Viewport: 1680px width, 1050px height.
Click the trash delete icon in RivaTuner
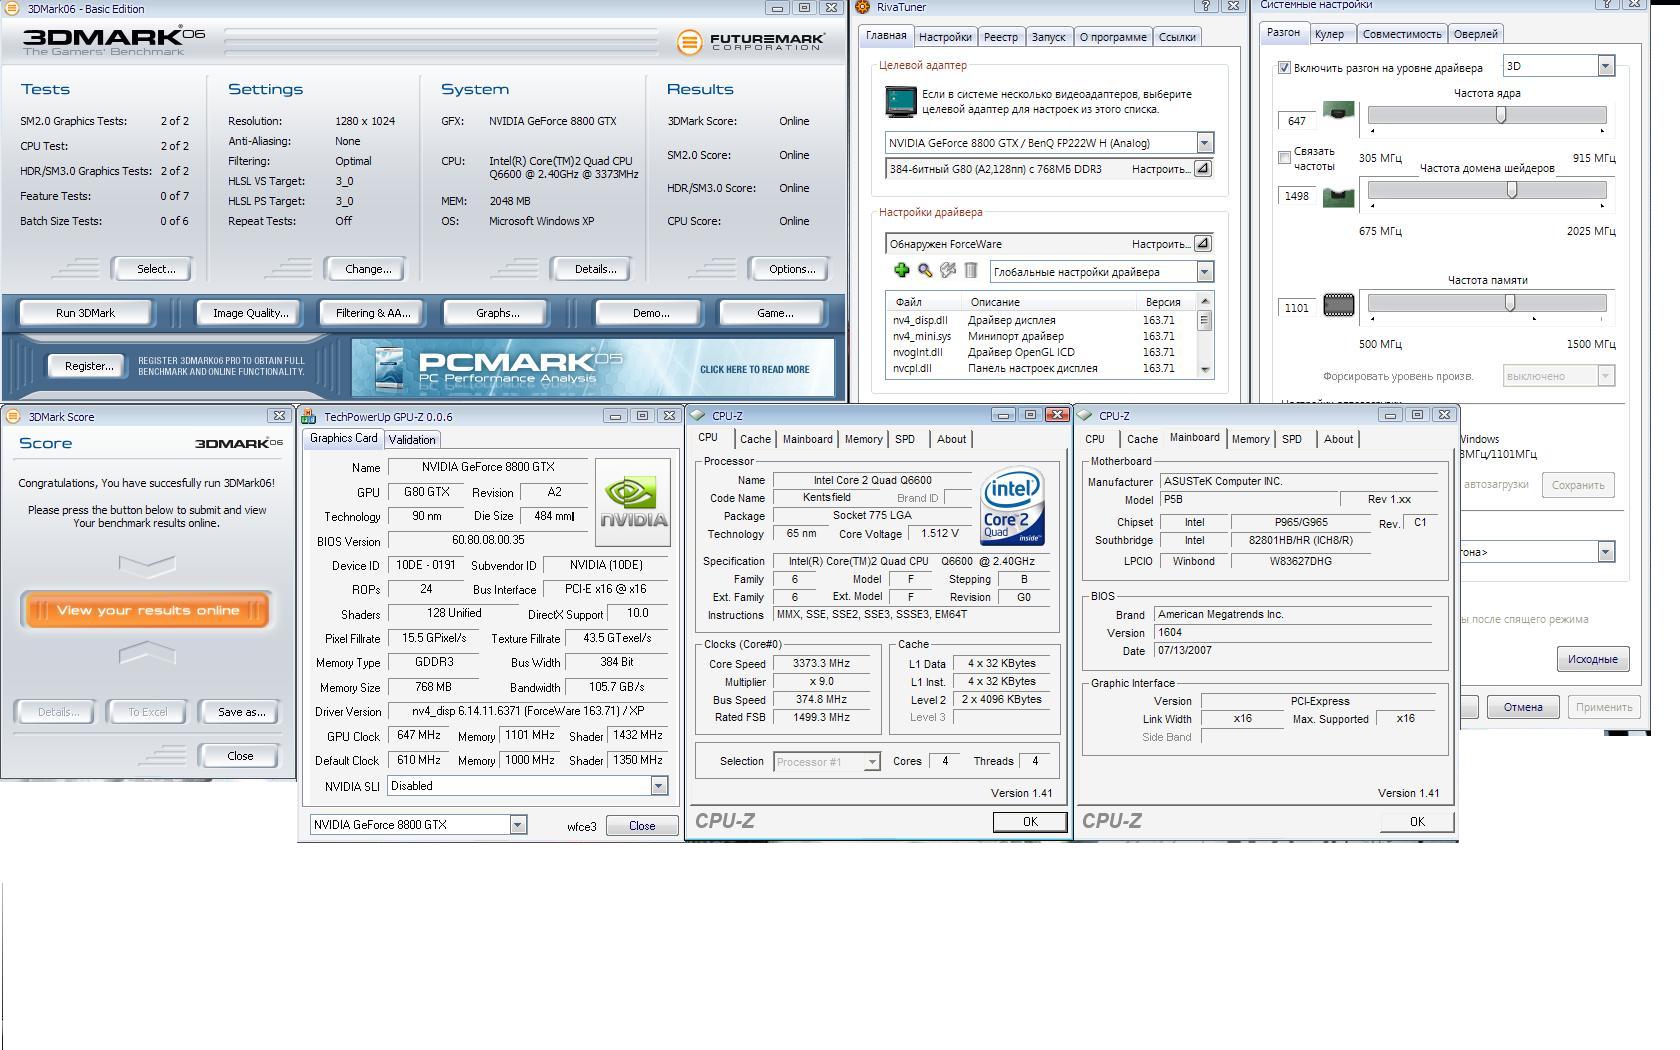[970, 271]
